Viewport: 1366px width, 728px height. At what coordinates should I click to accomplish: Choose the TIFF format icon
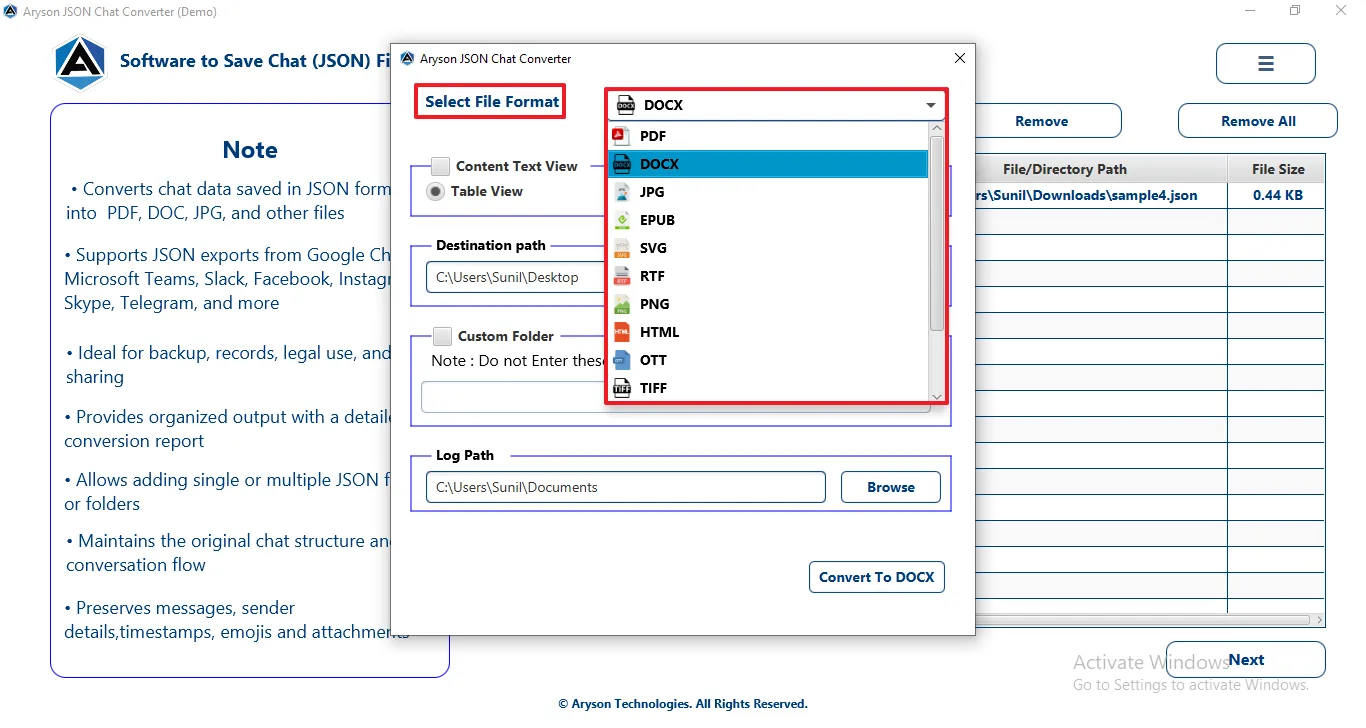click(622, 388)
